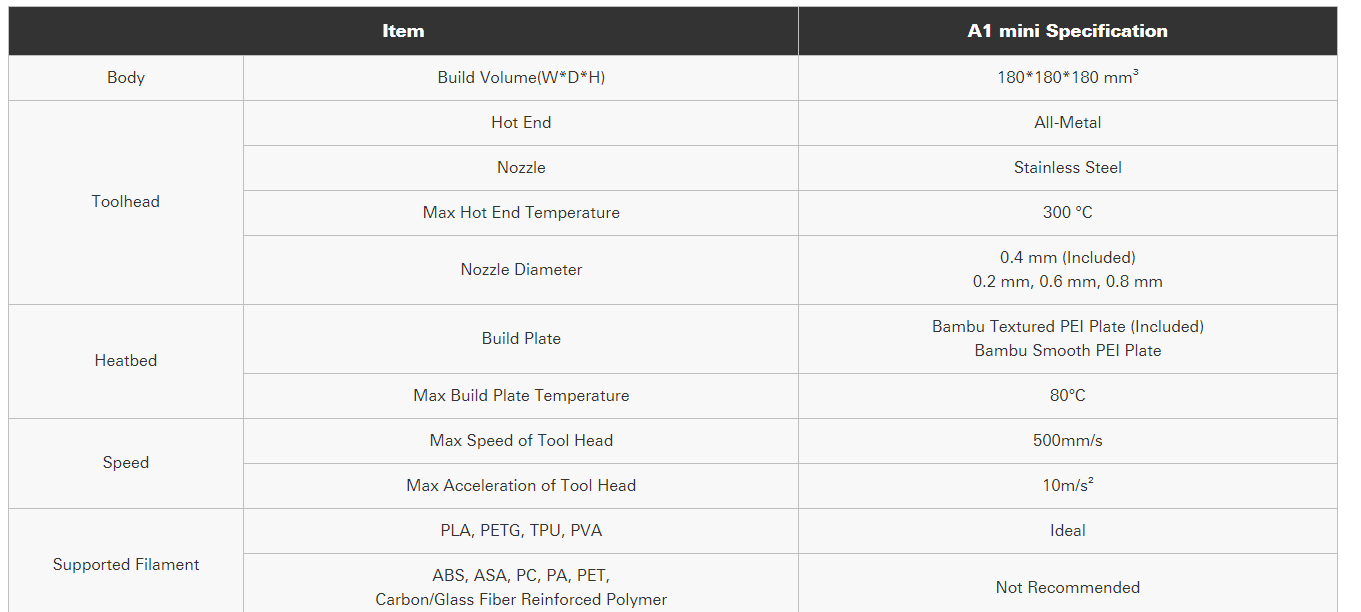Click the "Item" column header

click(403, 31)
